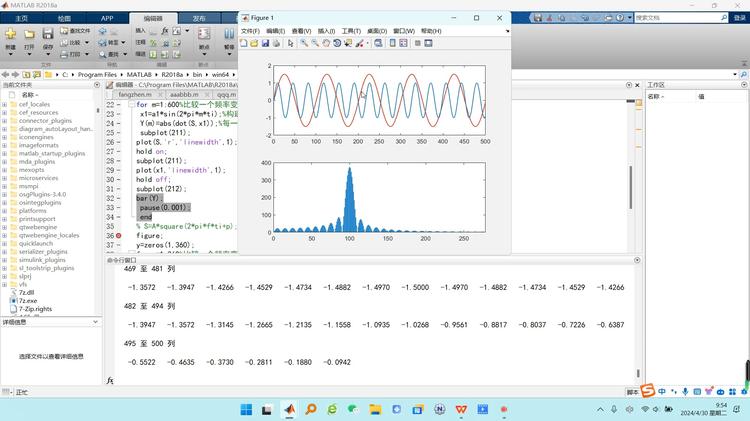
Task: Switch to the 绘图 (Plots) ribbon tab
Action: (x=64, y=18)
